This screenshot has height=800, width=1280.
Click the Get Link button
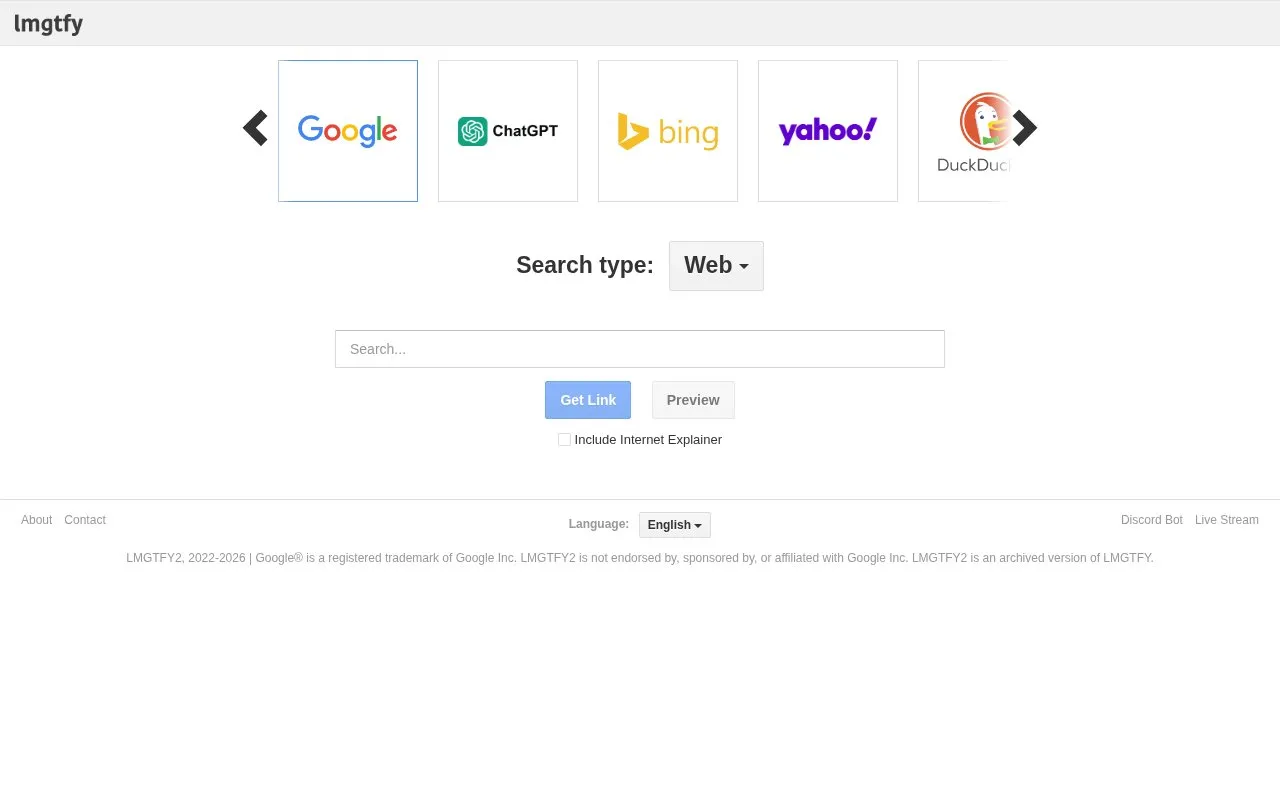click(588, 400)
